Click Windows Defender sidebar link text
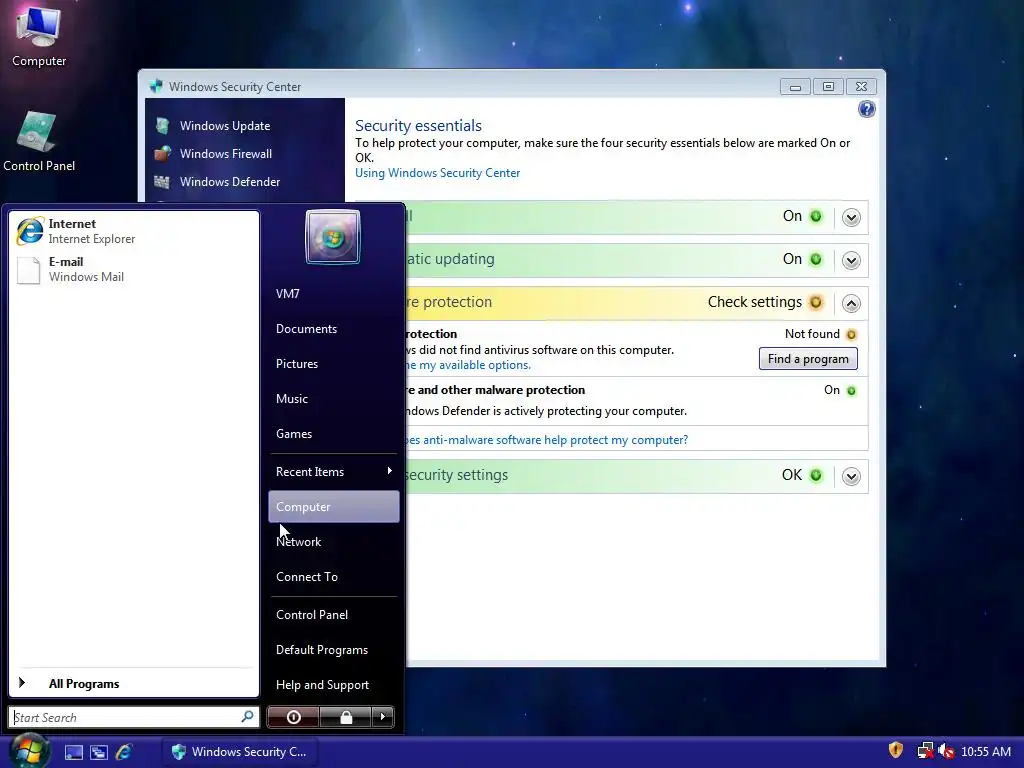This screenshot has height=768, width=1024. [230, 182]
